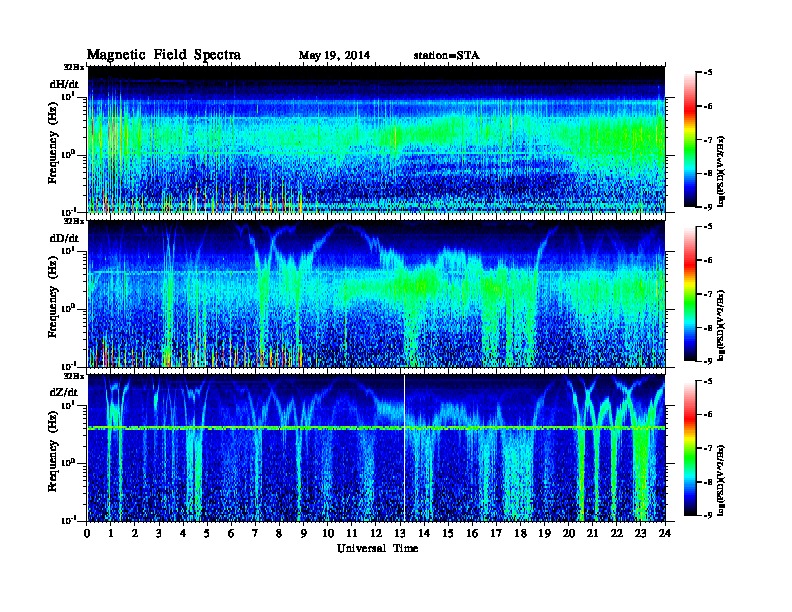The image size is (792, 612).
Task: Click the 32Hz label above the dD/dt panel
Action: pos(74,221)
